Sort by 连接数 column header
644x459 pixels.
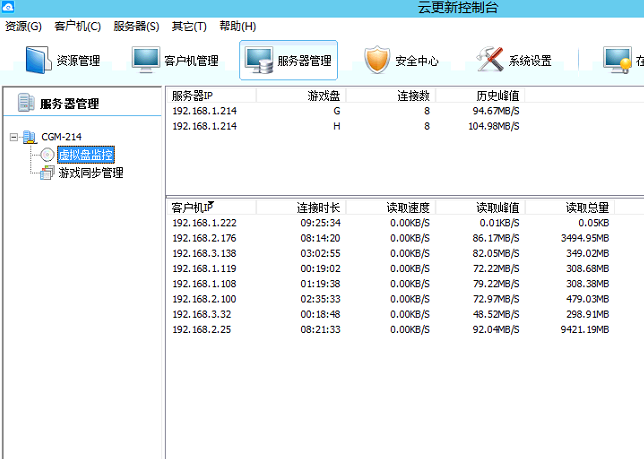pyautogui.click(x=391, y=96)
